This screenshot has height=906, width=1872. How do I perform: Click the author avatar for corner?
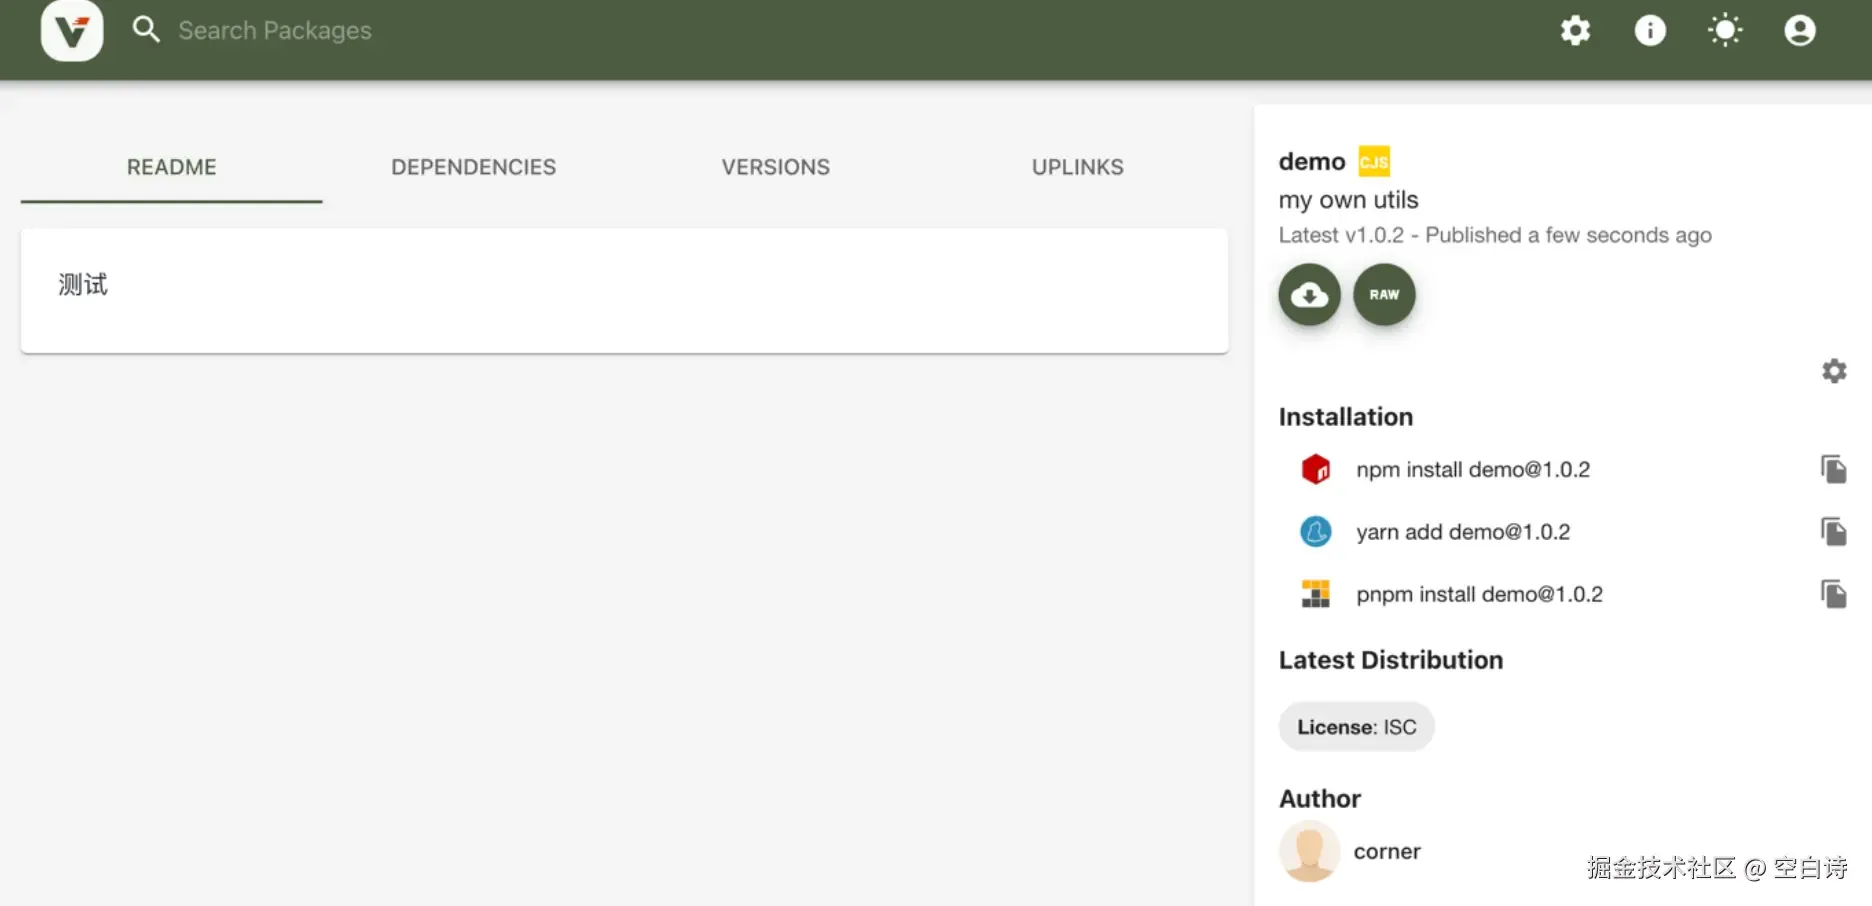[x=1309, y=851]
